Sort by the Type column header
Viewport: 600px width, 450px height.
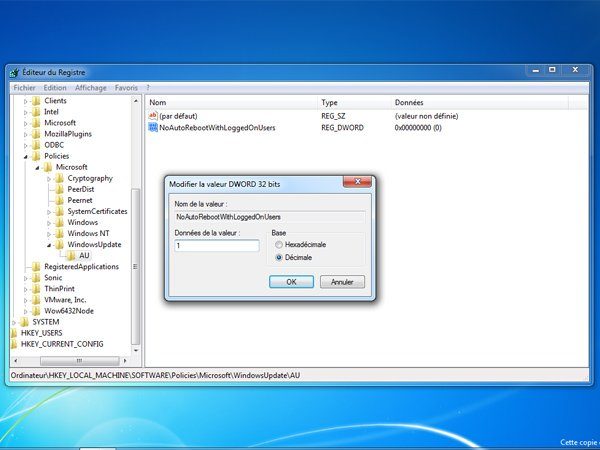coord(354,103)
